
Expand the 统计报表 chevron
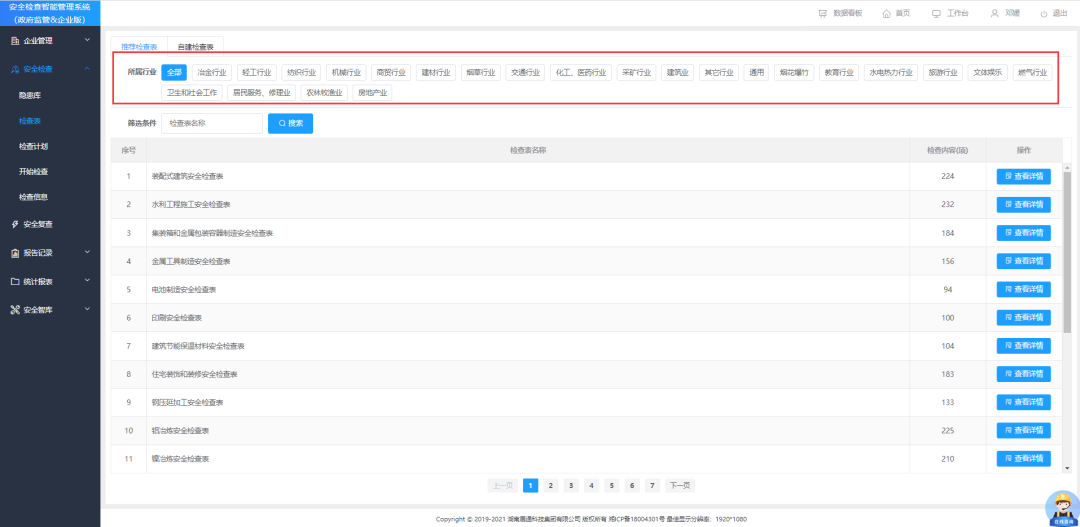coord(87,280)
